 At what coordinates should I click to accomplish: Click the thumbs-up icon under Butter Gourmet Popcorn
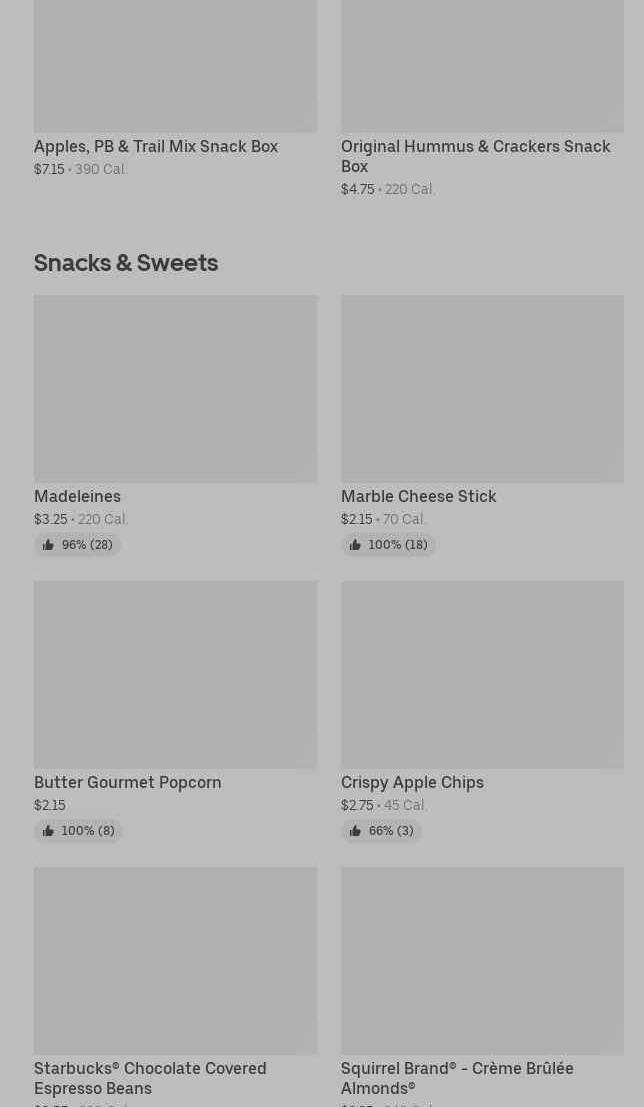(x=48, y=831)
